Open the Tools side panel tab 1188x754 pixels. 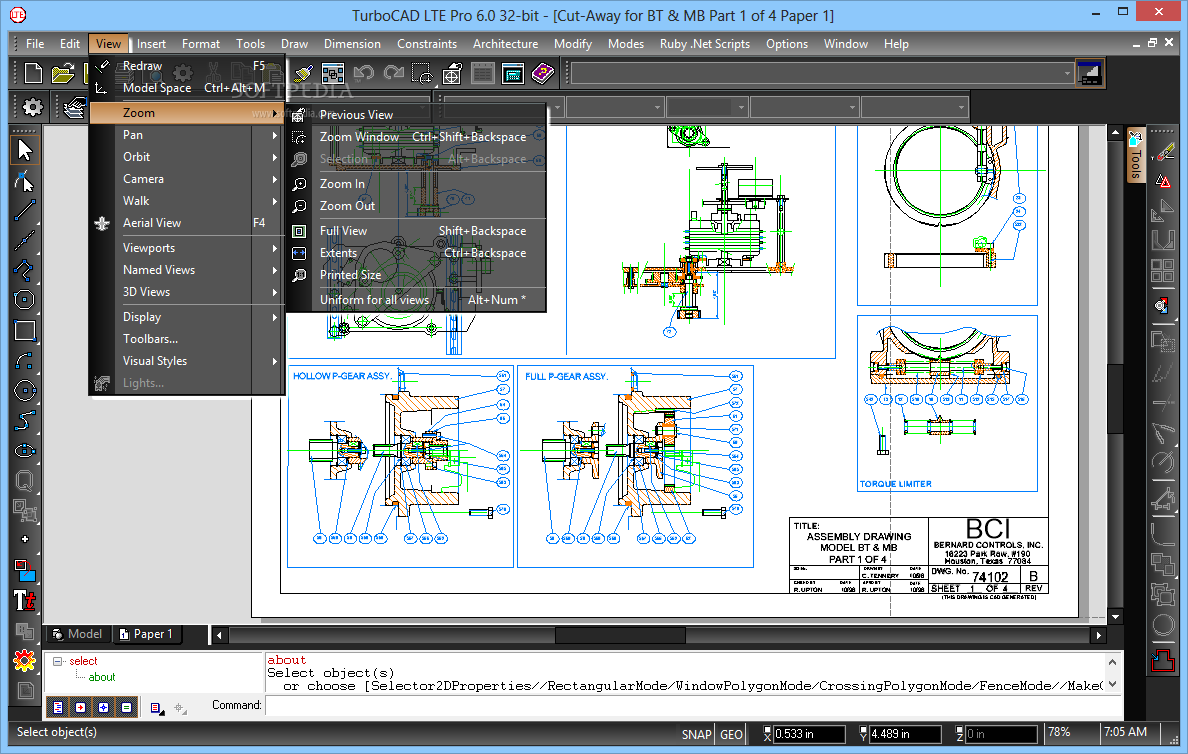[1135, 155]
